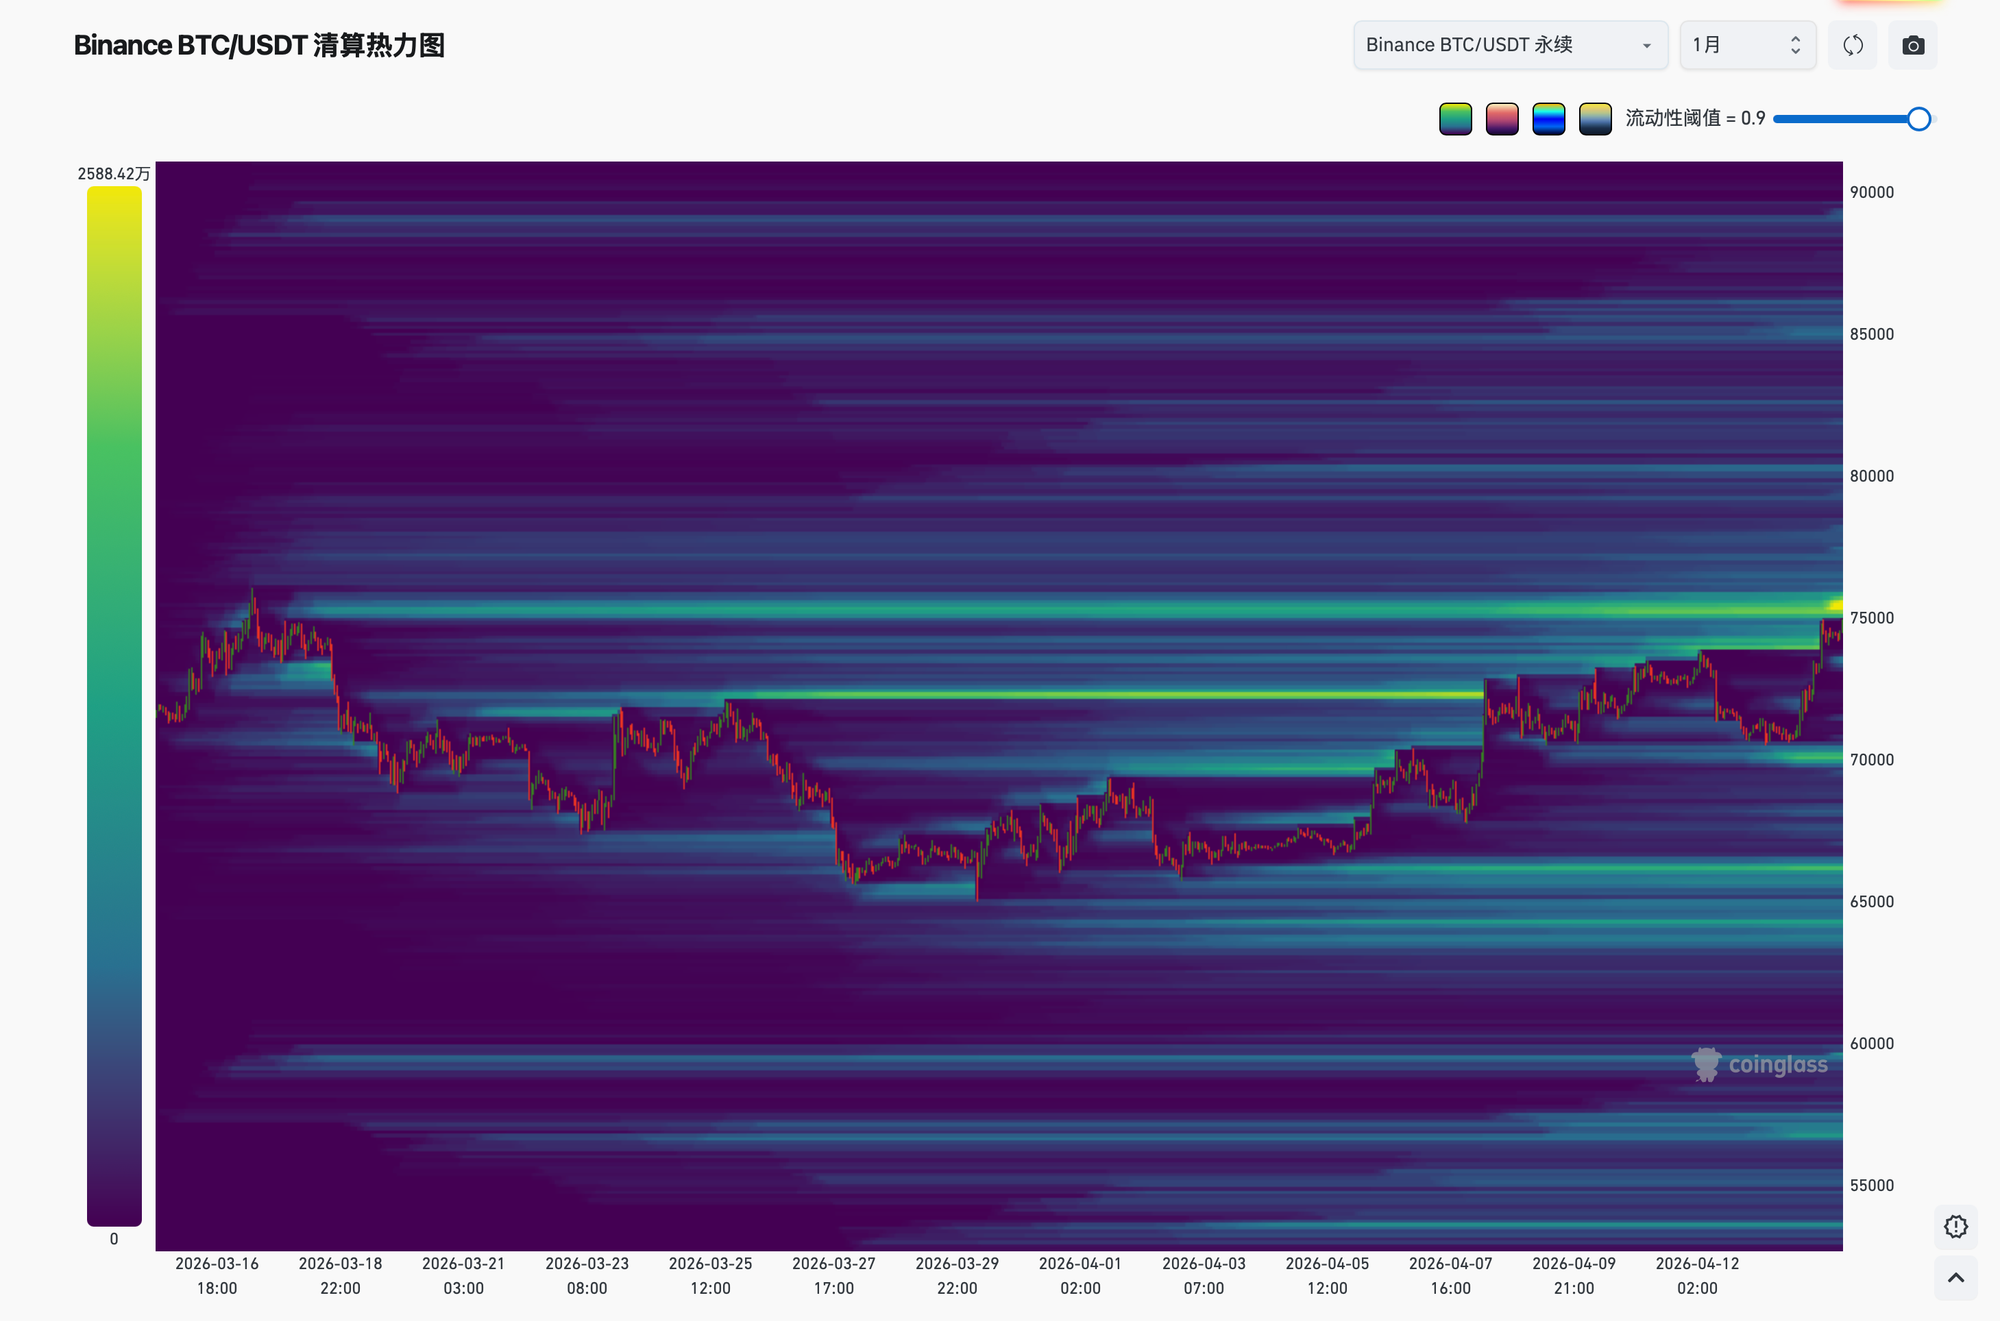This screenshot has height=1321, width=2000.
Task: Click the pair dropdown arrow caret
Action: tap(1646, 46)
